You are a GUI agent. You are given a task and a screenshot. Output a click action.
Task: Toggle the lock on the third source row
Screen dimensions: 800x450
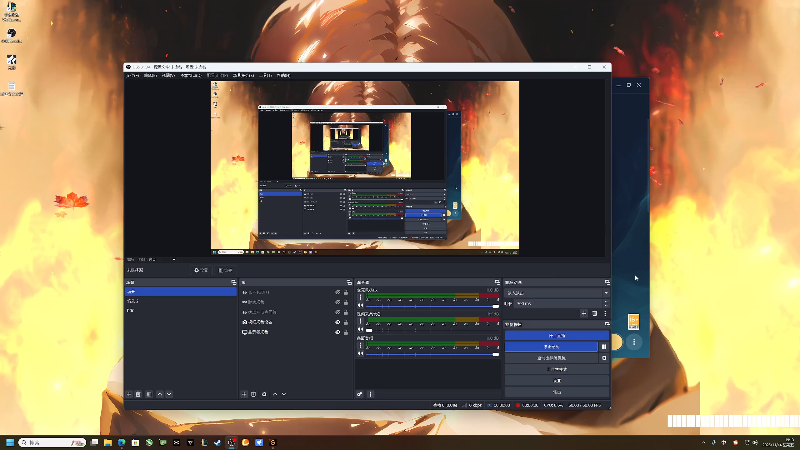click(x=346, y=312)
